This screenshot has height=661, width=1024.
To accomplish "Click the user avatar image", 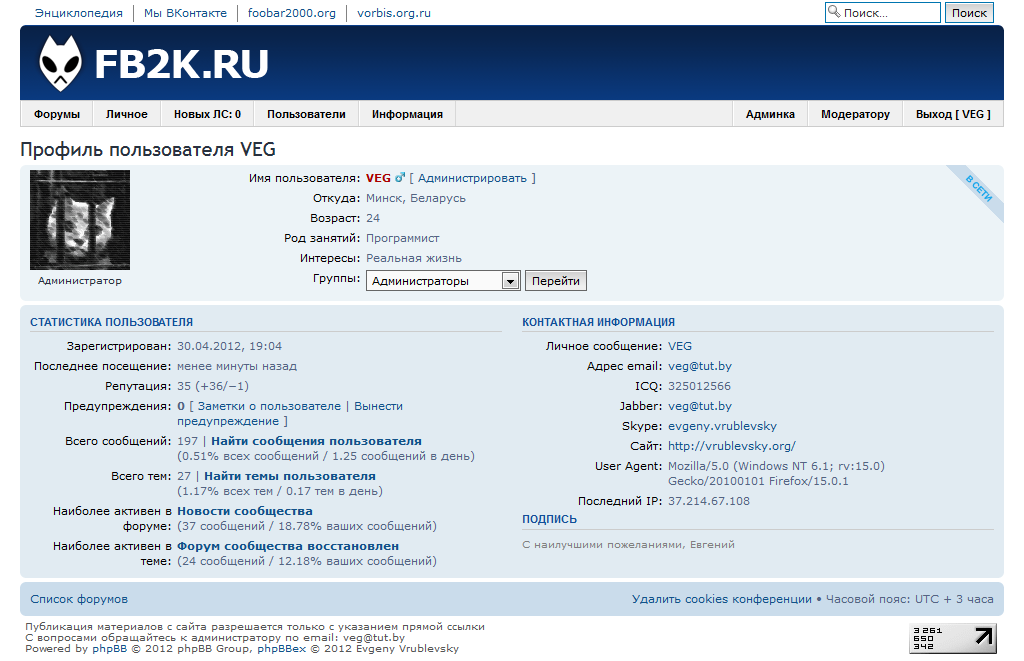I will [x=80, y=220].
